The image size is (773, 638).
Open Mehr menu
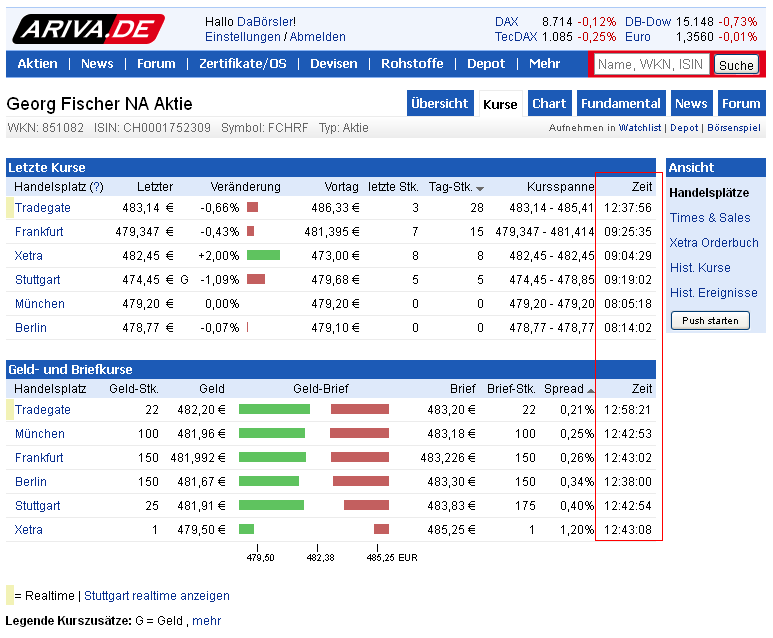pos(545,64)
